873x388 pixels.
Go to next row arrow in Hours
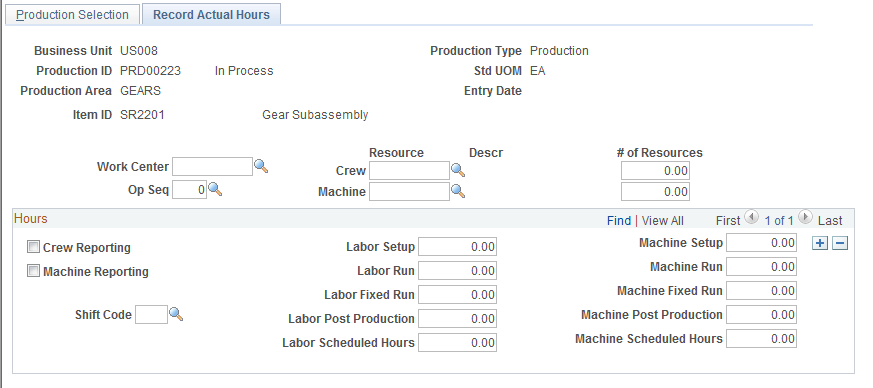click(x=805, y=217)
